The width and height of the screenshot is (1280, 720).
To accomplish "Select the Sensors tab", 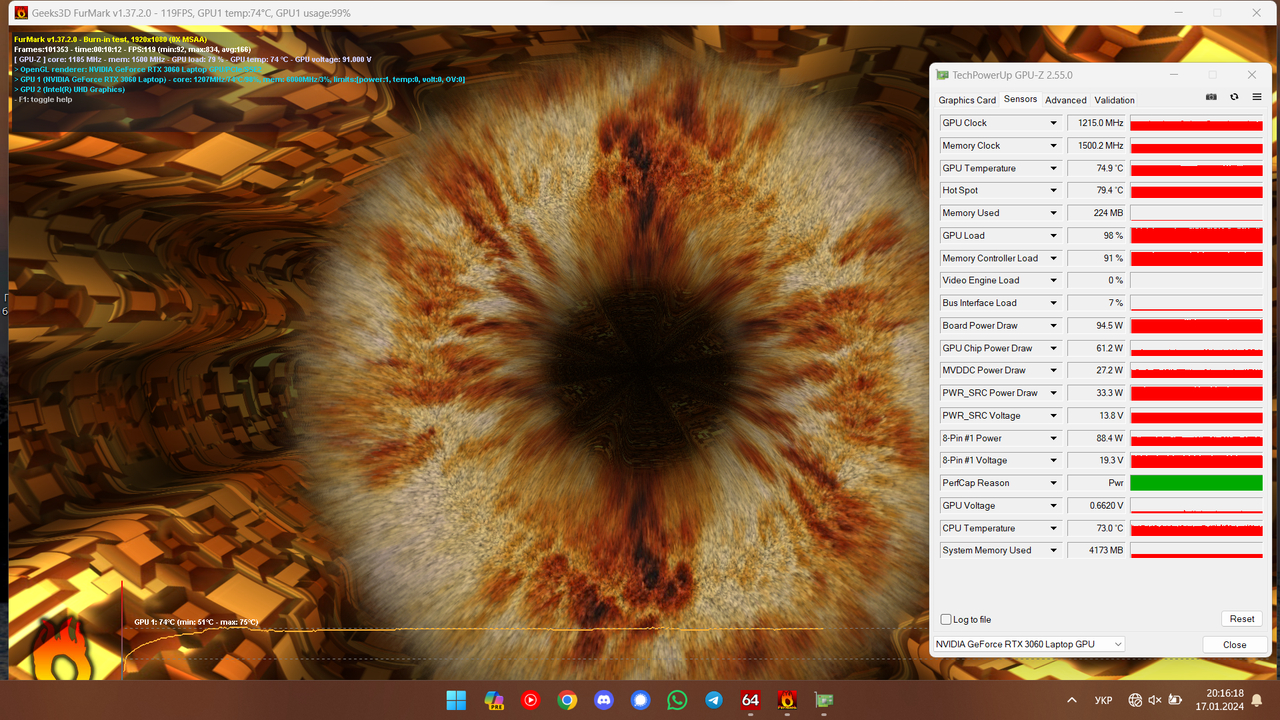I will 1021,99.
